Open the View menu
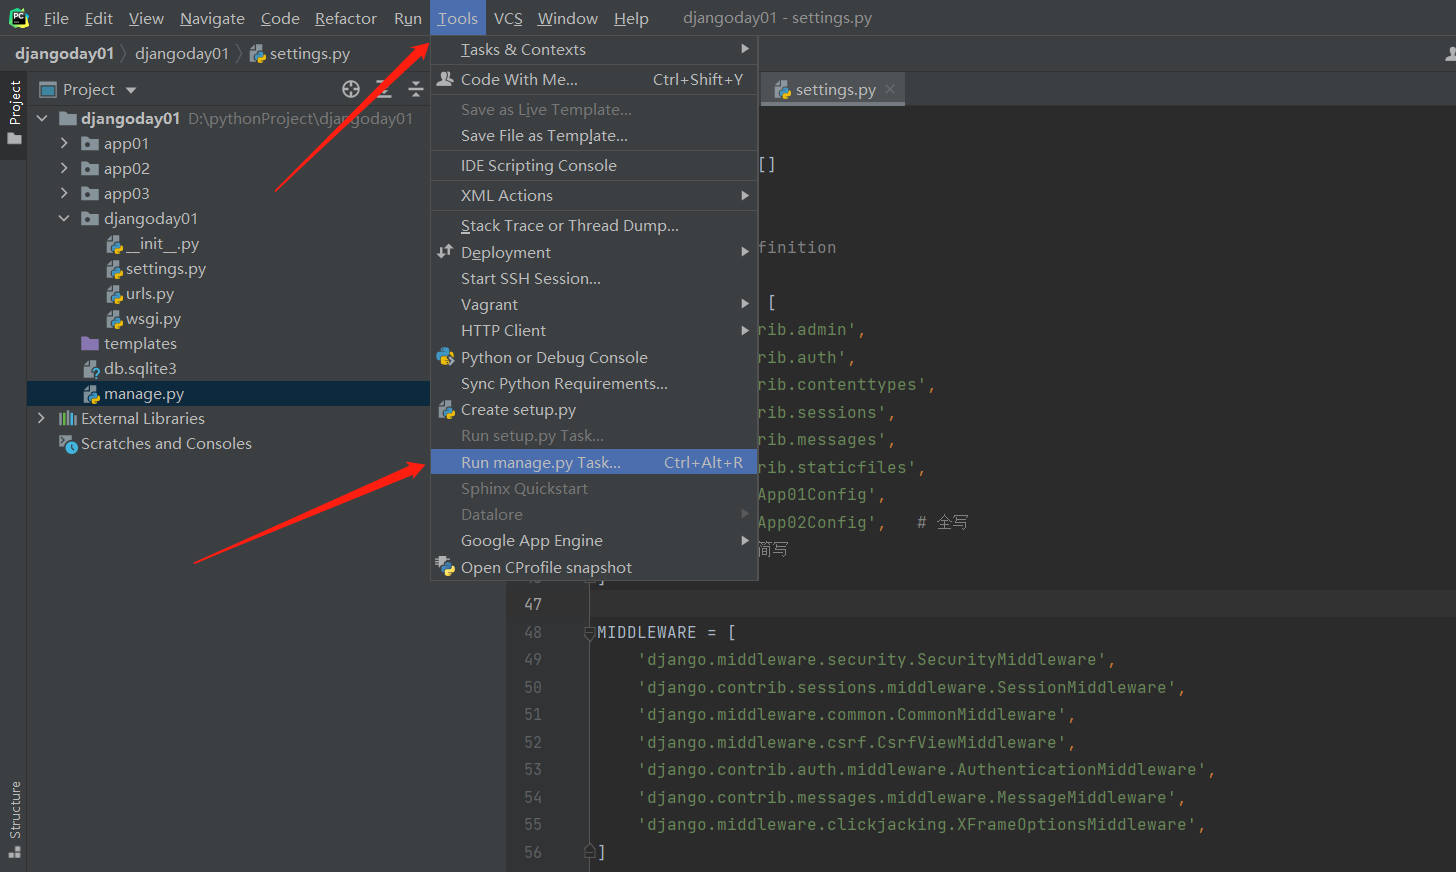 click(x=146, y=18)
